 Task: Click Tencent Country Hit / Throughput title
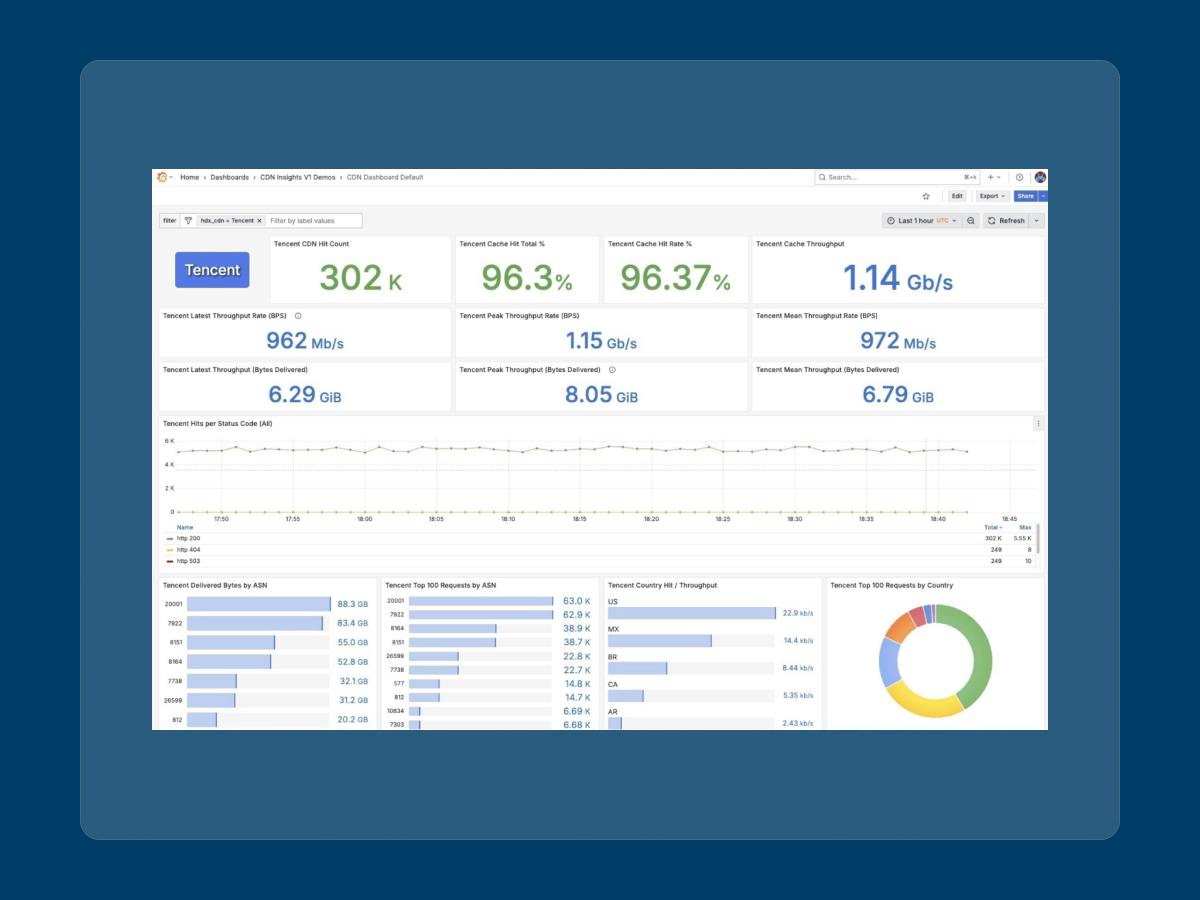click(662, 585)
